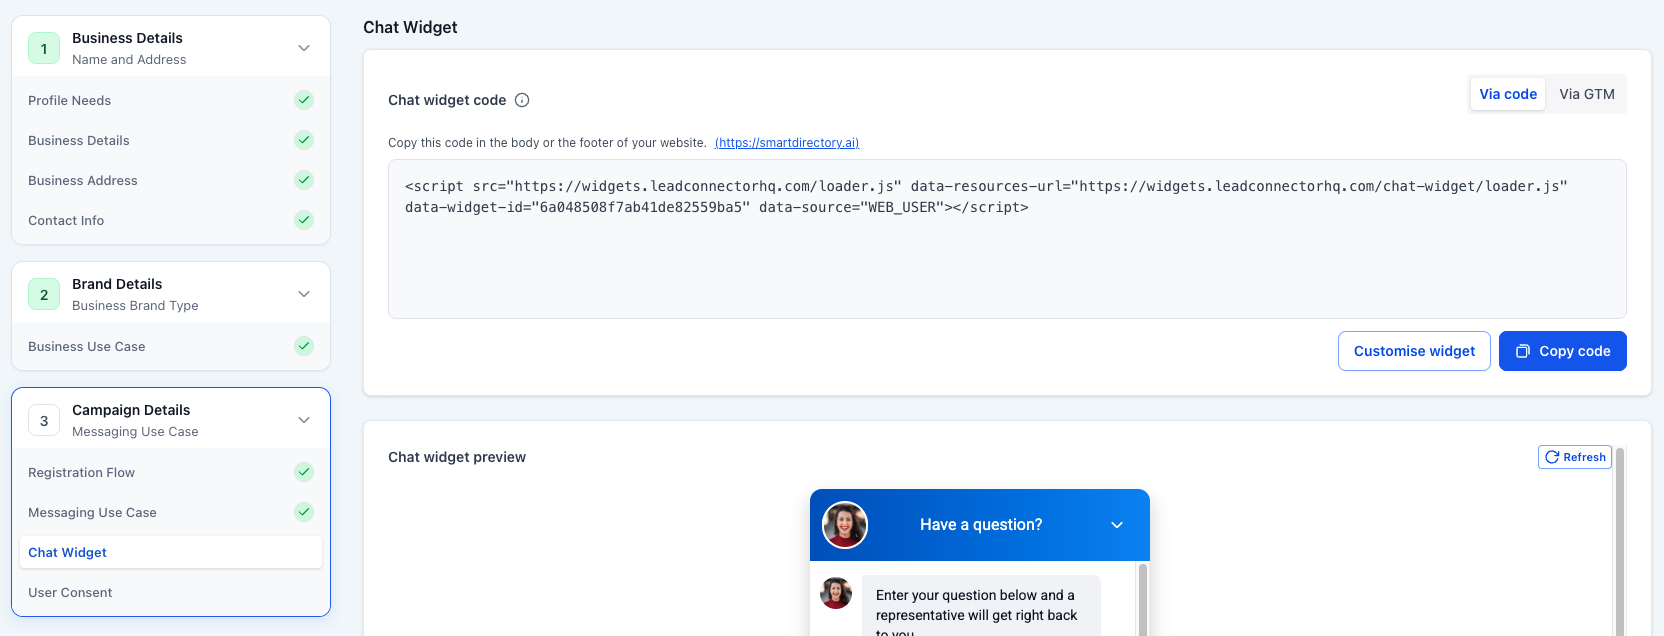Collapse the Business Details section chevron

[x=304, y=48]
